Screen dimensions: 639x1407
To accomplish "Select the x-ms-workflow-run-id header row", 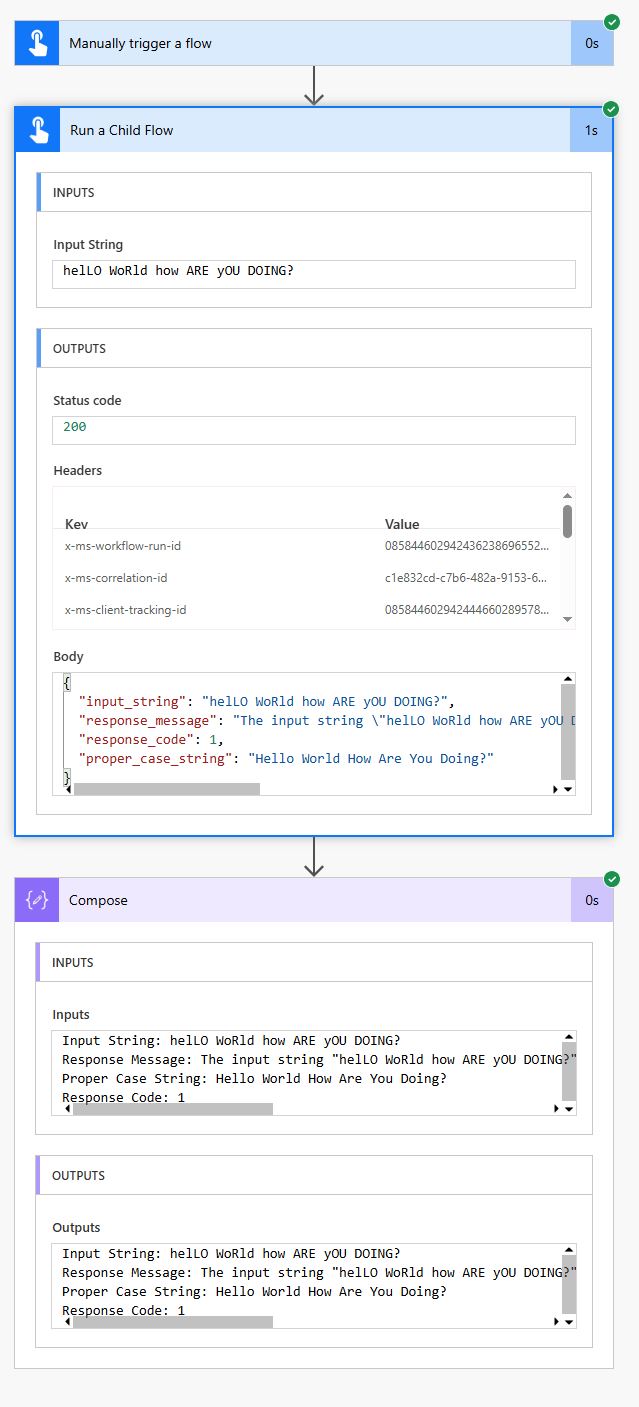I will (x=307, y=546).
